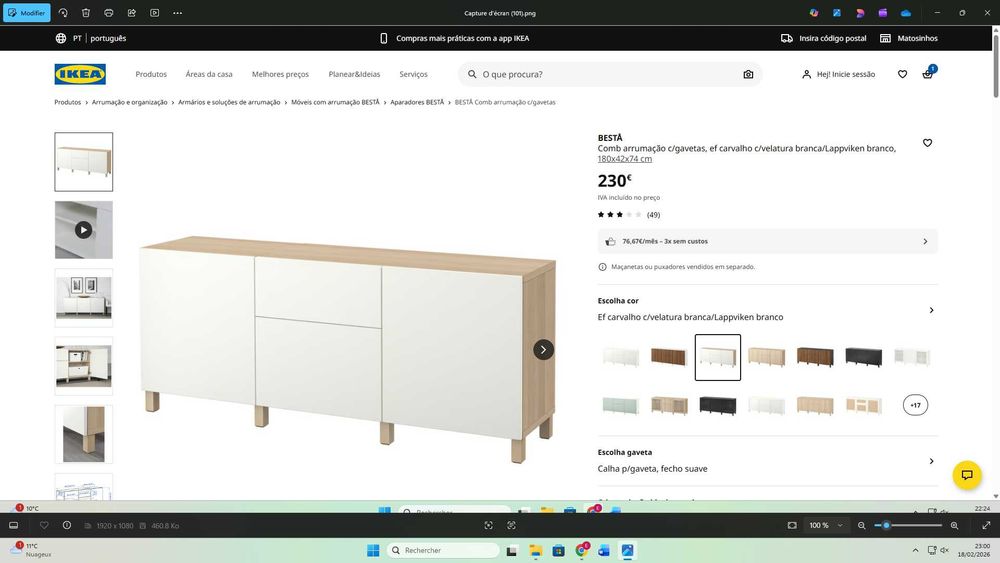Open the OneDrive cloud icon in Photos
1000x563 pixels.
pos(906,13)
